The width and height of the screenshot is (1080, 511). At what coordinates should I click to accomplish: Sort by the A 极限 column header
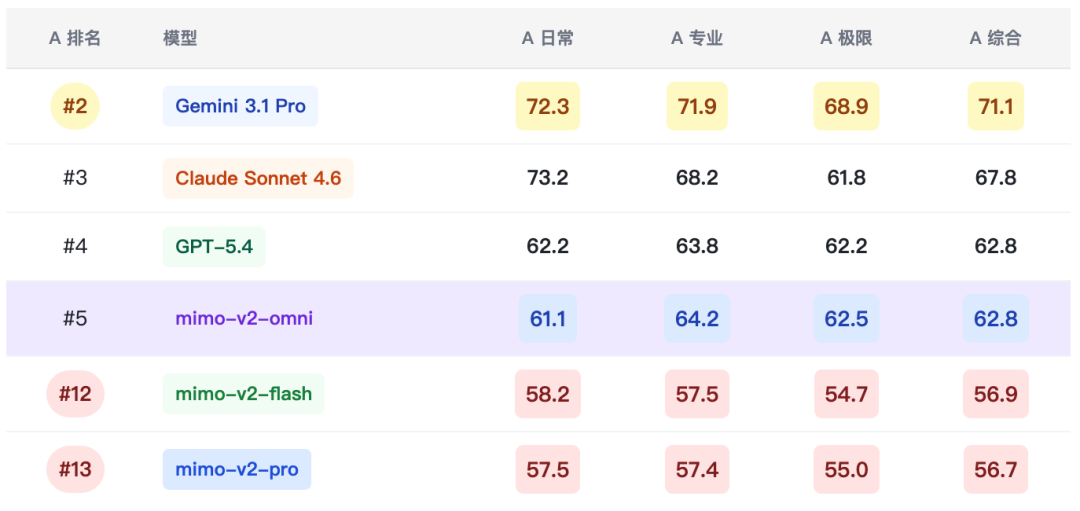point(846,38)
